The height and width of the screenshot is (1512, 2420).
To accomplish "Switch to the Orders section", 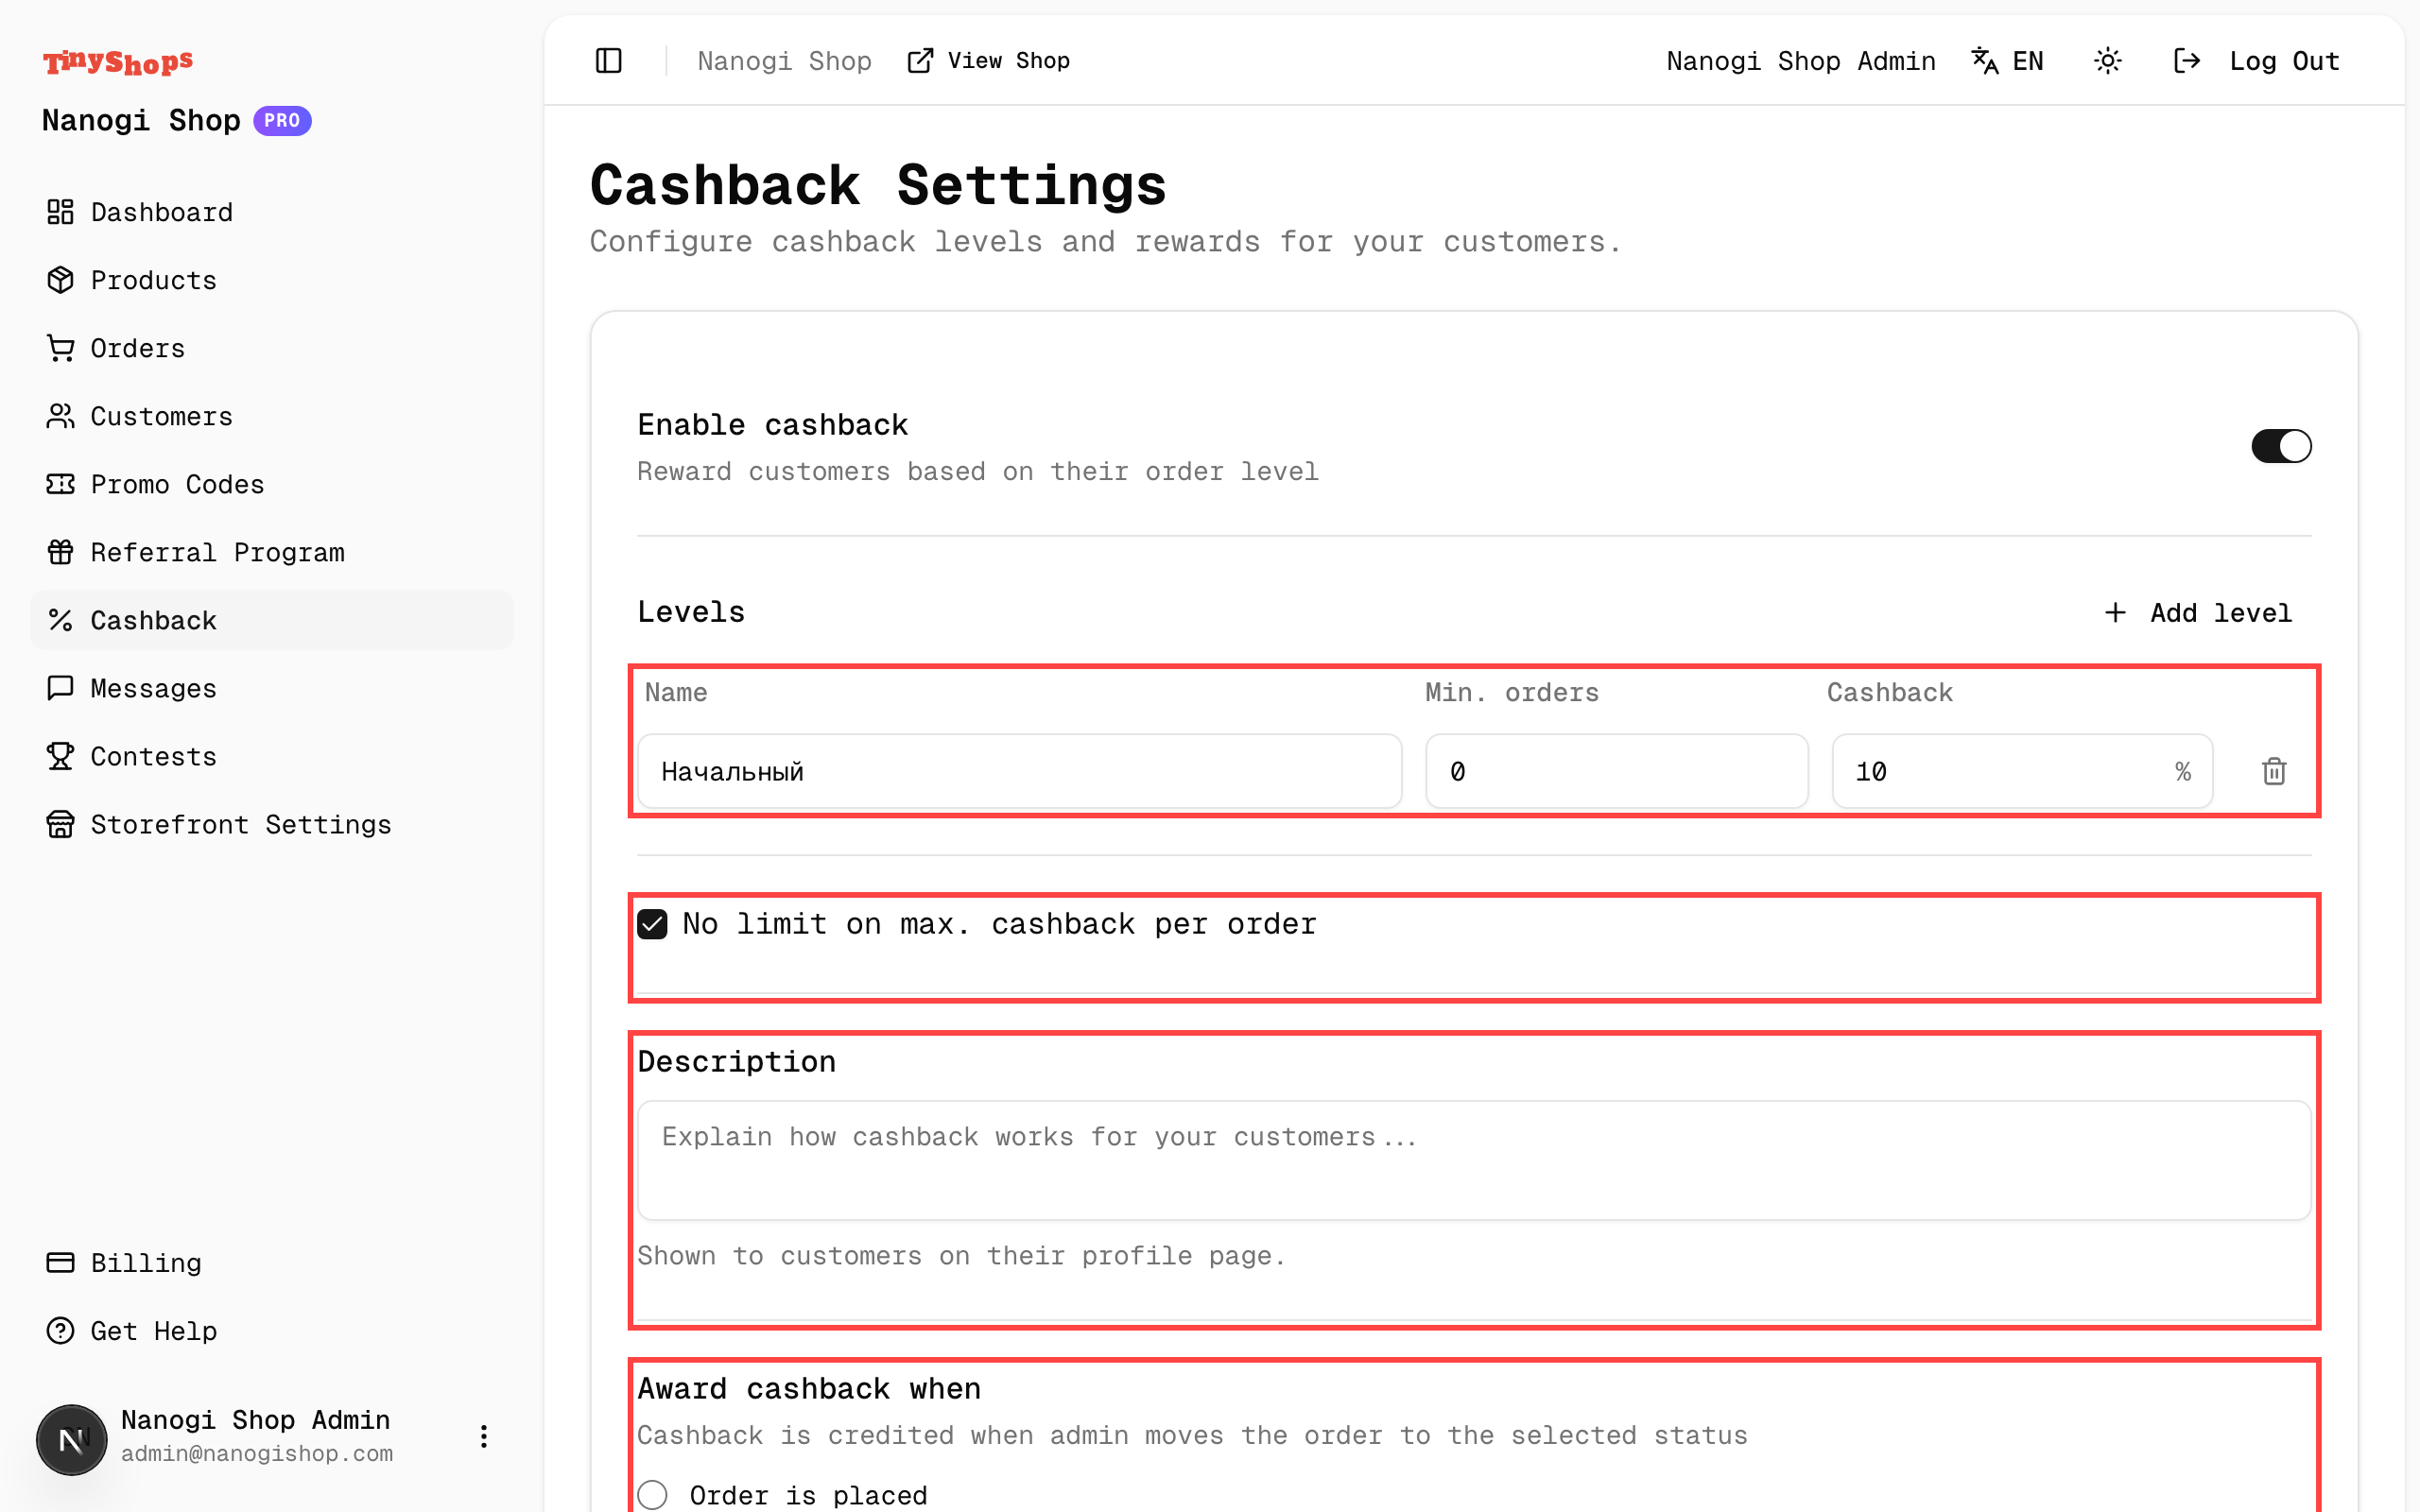I will point(137,348).
